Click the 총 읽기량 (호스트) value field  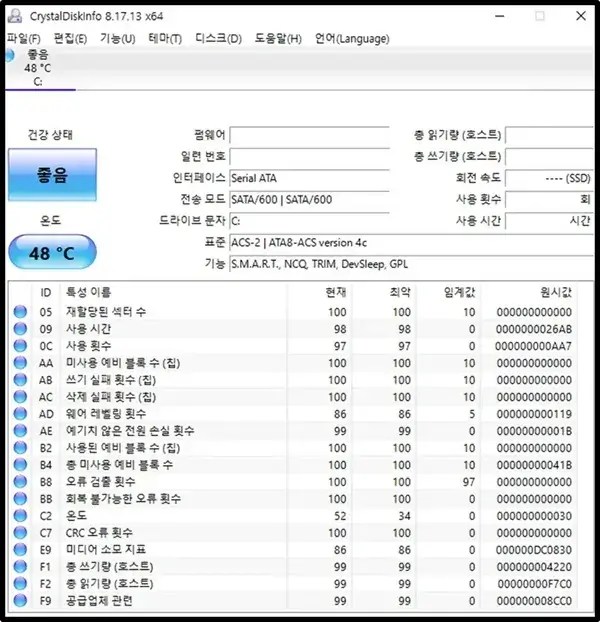tap(549, 135)
